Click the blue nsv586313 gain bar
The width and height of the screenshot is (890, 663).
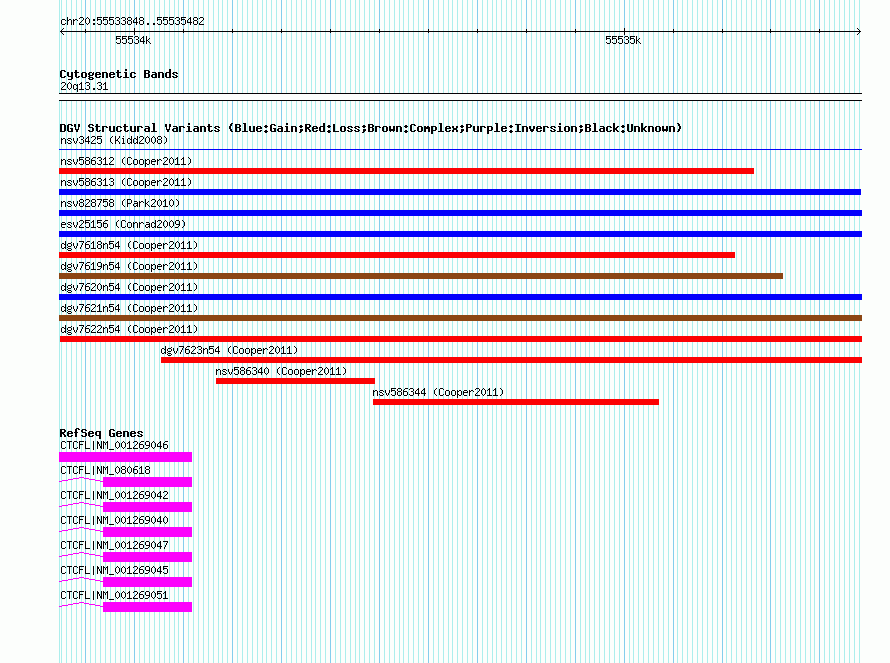(460, 192)
